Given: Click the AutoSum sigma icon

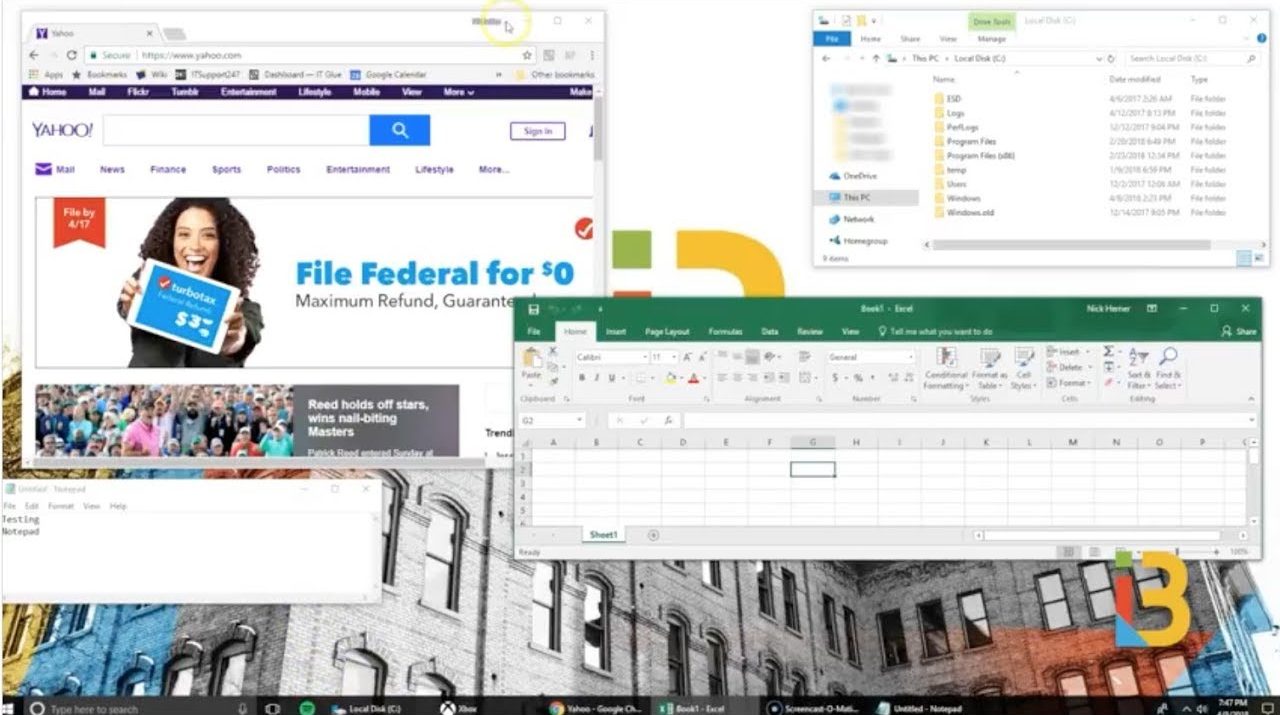Looking at the screenshot, I should (1109, 352).
